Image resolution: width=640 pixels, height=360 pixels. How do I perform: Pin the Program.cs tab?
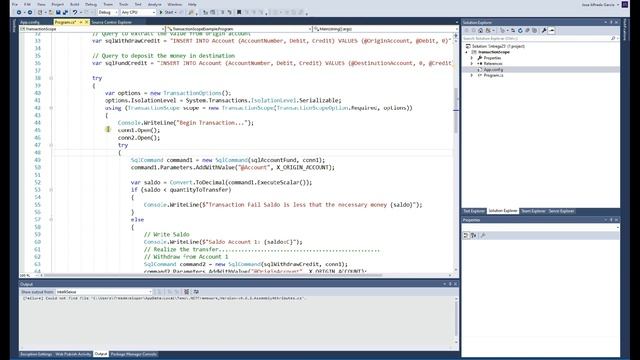tap(81, 22)
